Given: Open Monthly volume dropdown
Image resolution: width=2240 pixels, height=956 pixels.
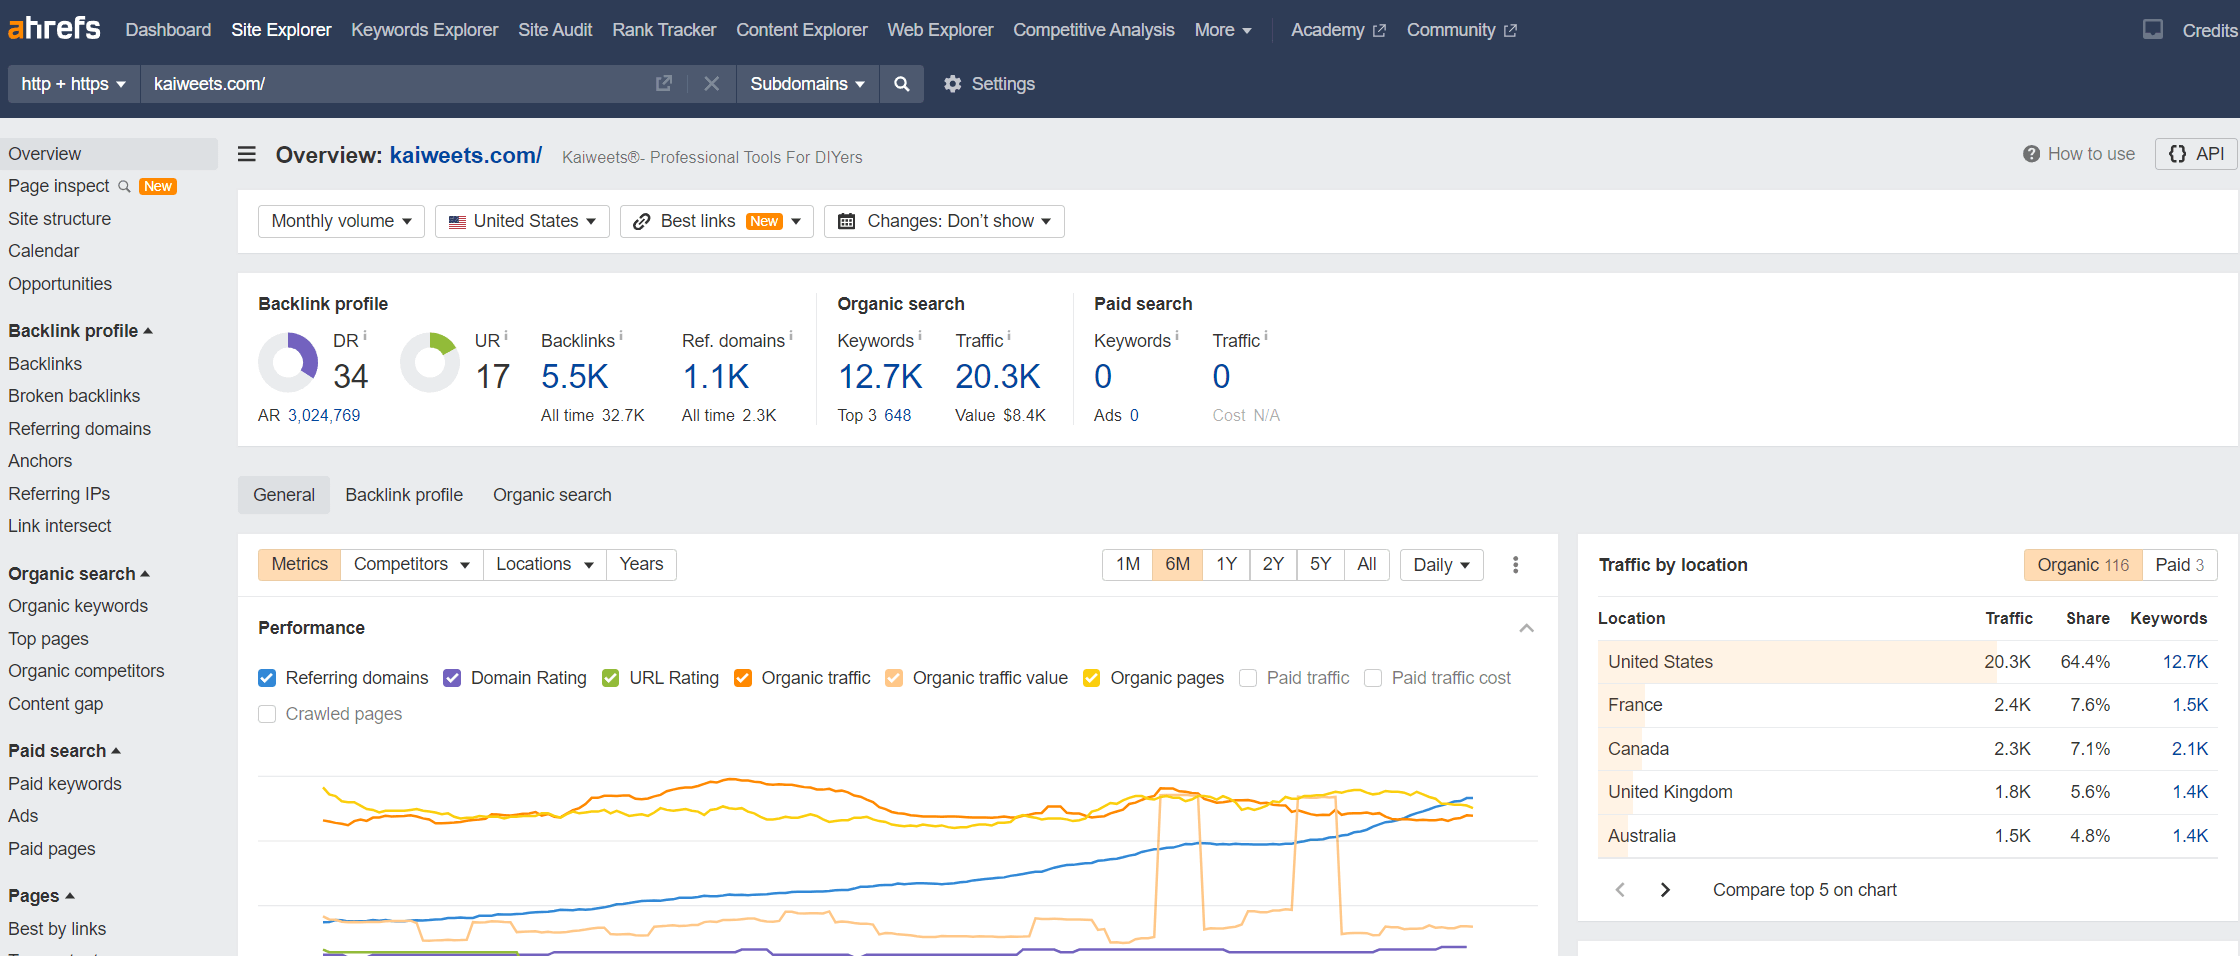Looking at the screenshot, I should [341, 221].
